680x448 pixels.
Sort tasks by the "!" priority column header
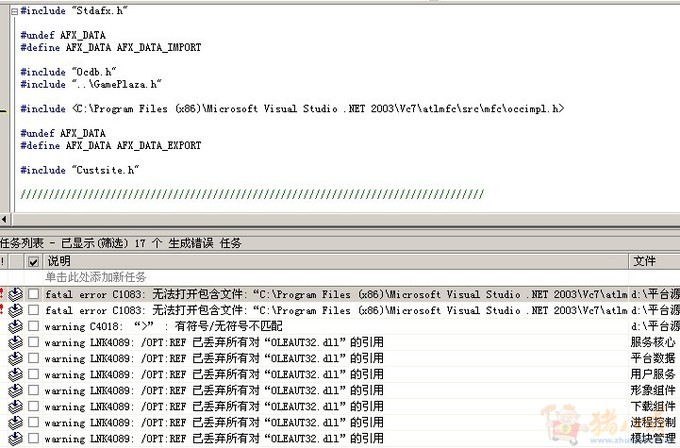(x=3, y=262)
